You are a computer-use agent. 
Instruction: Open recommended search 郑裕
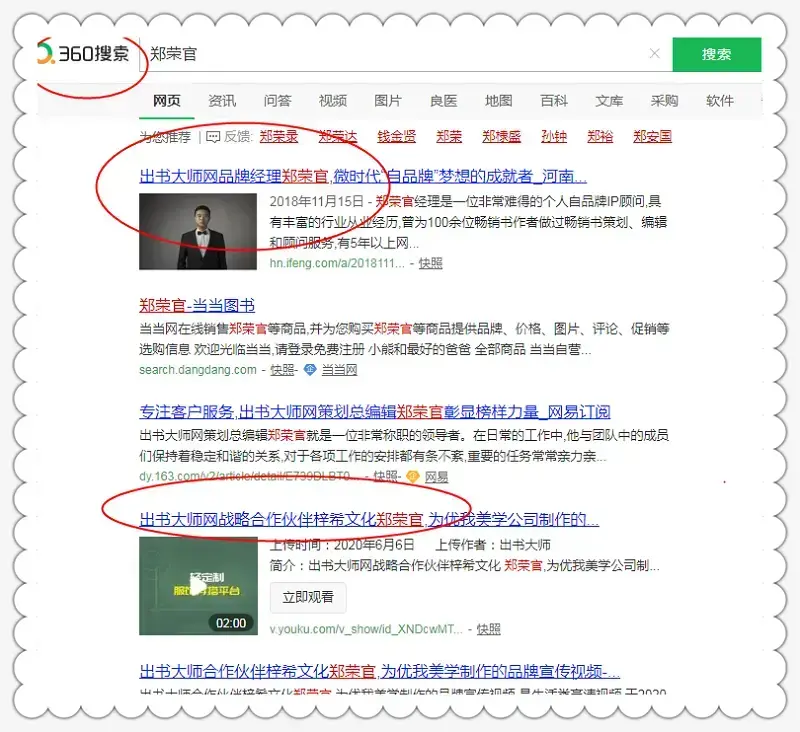tap(600, 137)
